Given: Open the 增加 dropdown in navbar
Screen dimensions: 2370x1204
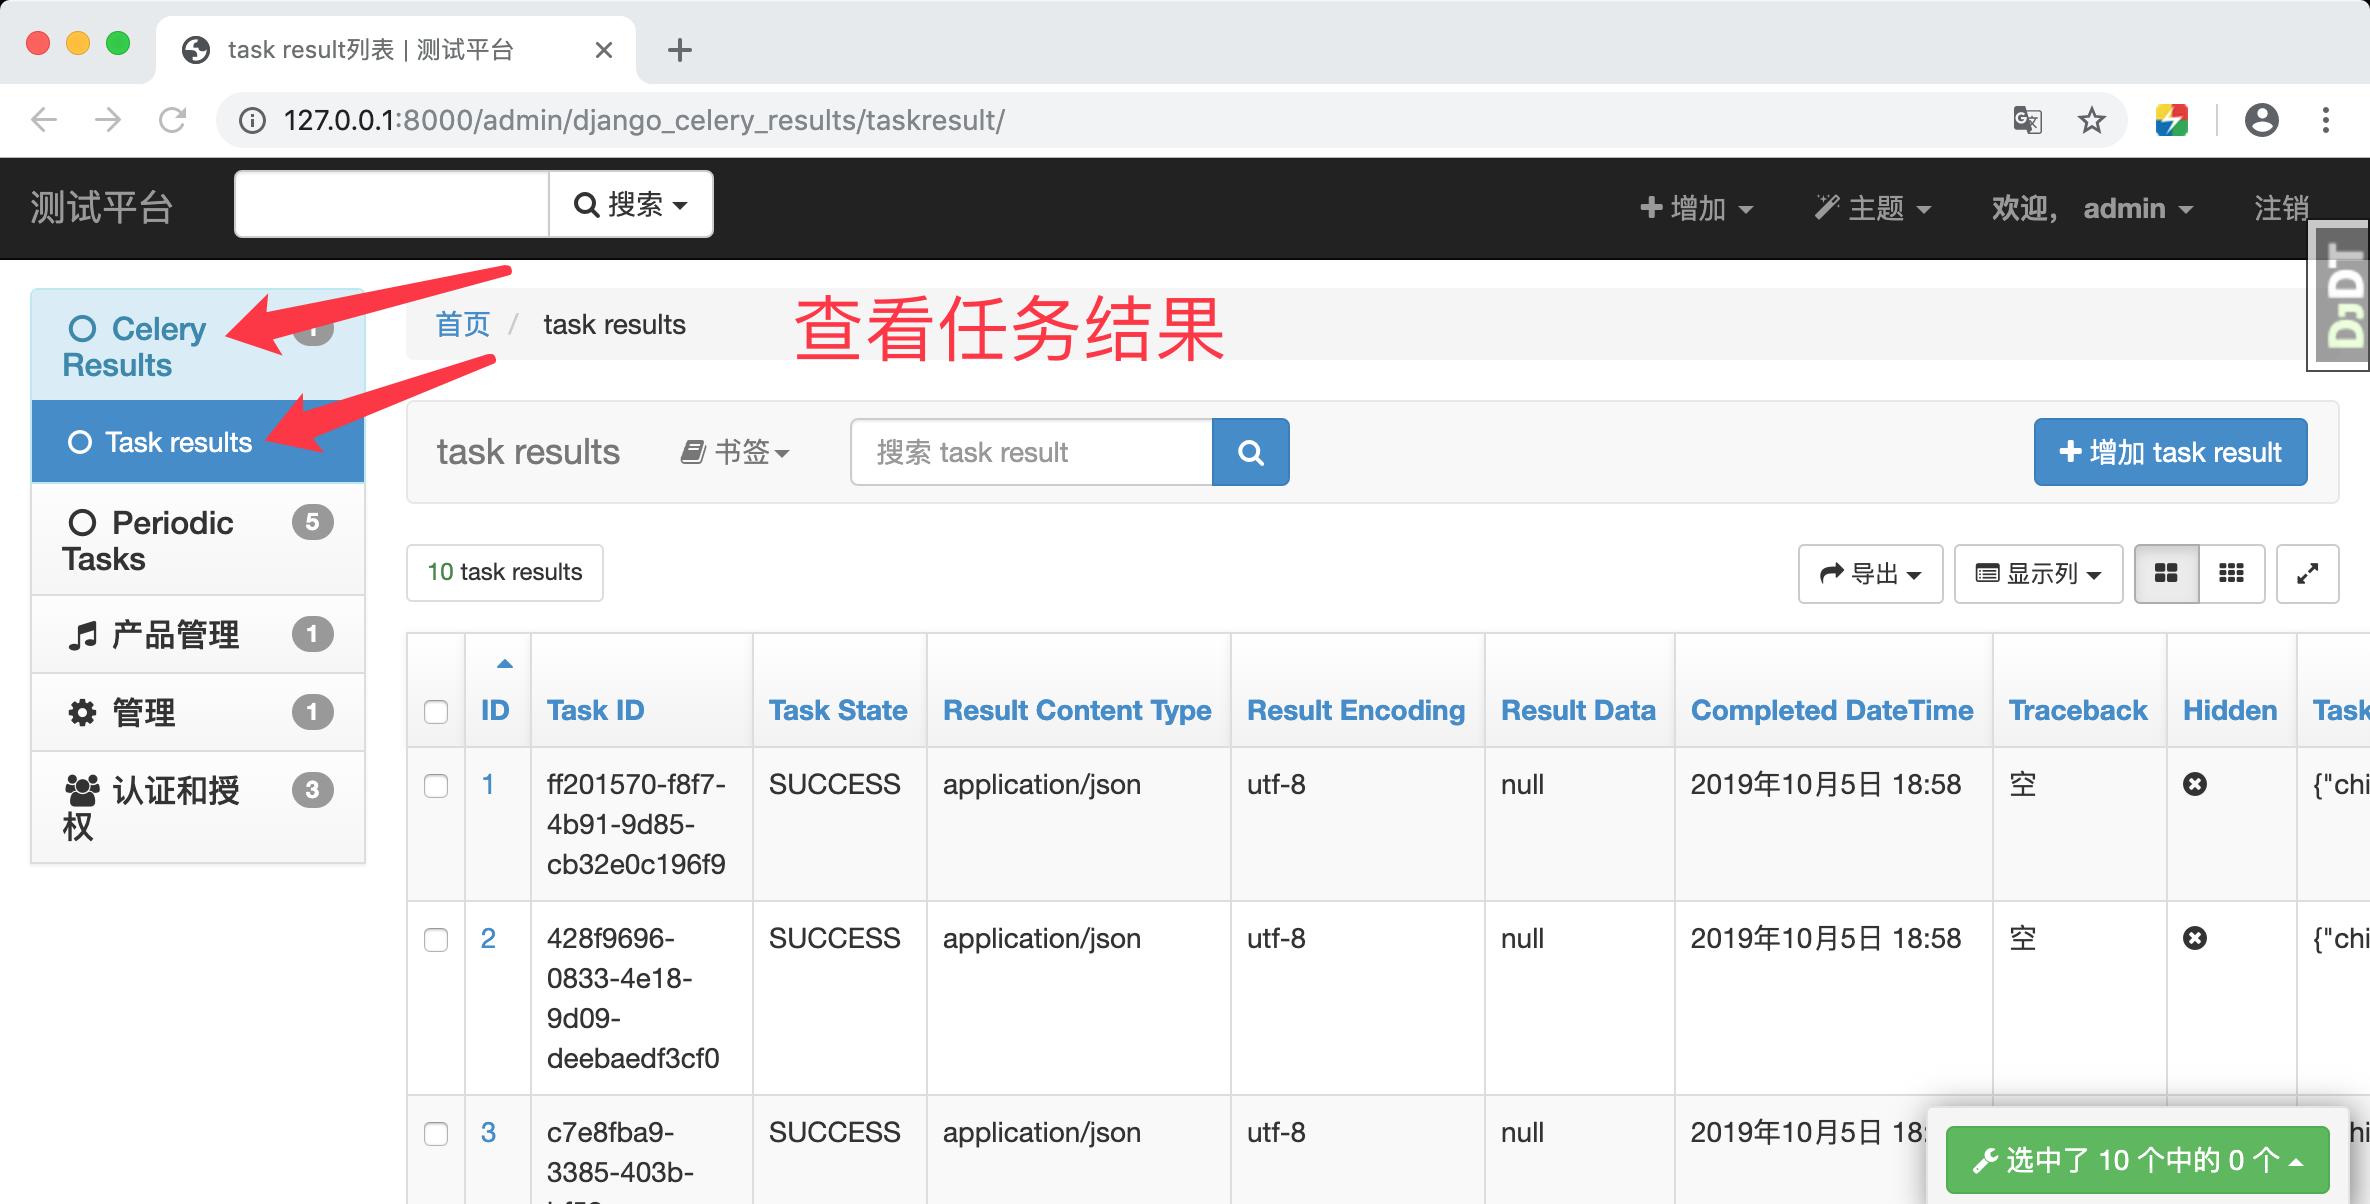Looking at the screenshot, I should [1697, 208].
